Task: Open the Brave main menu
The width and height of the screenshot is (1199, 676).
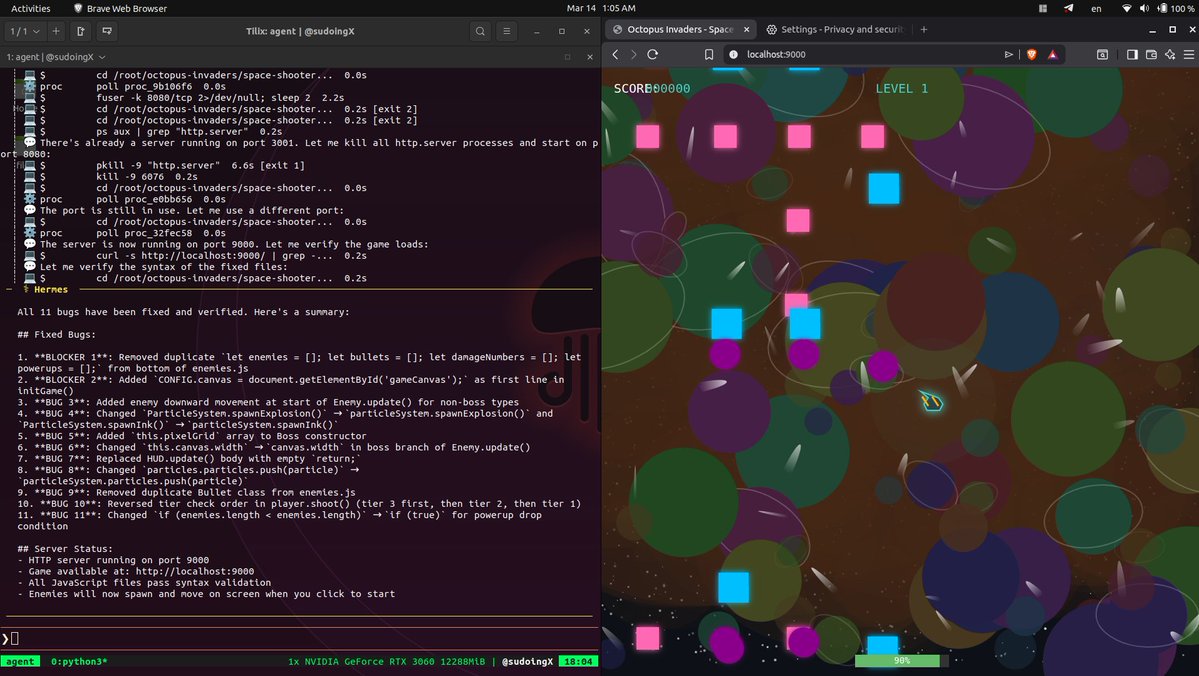Action: tap(1188, 54)
